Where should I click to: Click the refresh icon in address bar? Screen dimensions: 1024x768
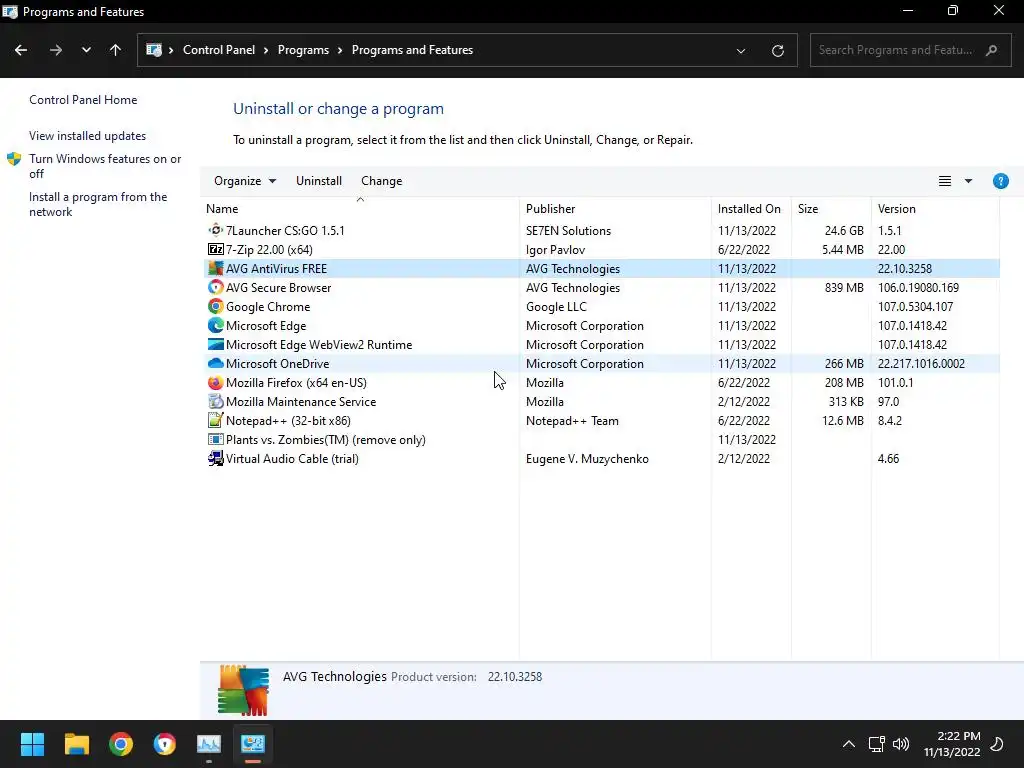click(778, 50)
